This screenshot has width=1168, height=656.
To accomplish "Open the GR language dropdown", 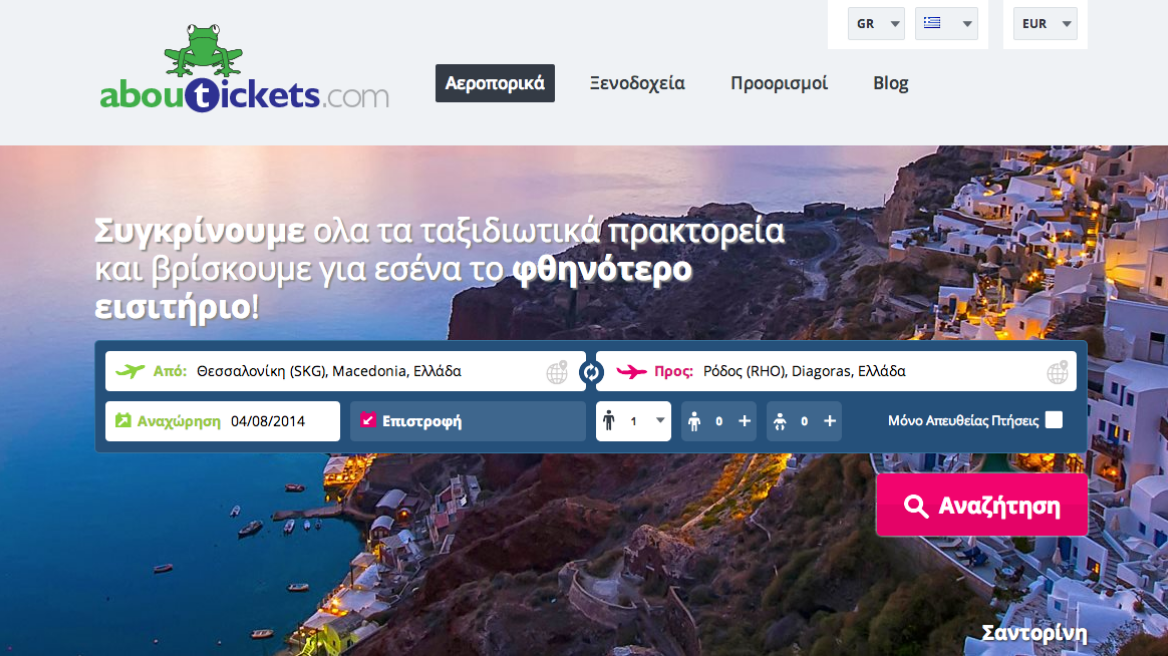I will click(875, 23).
